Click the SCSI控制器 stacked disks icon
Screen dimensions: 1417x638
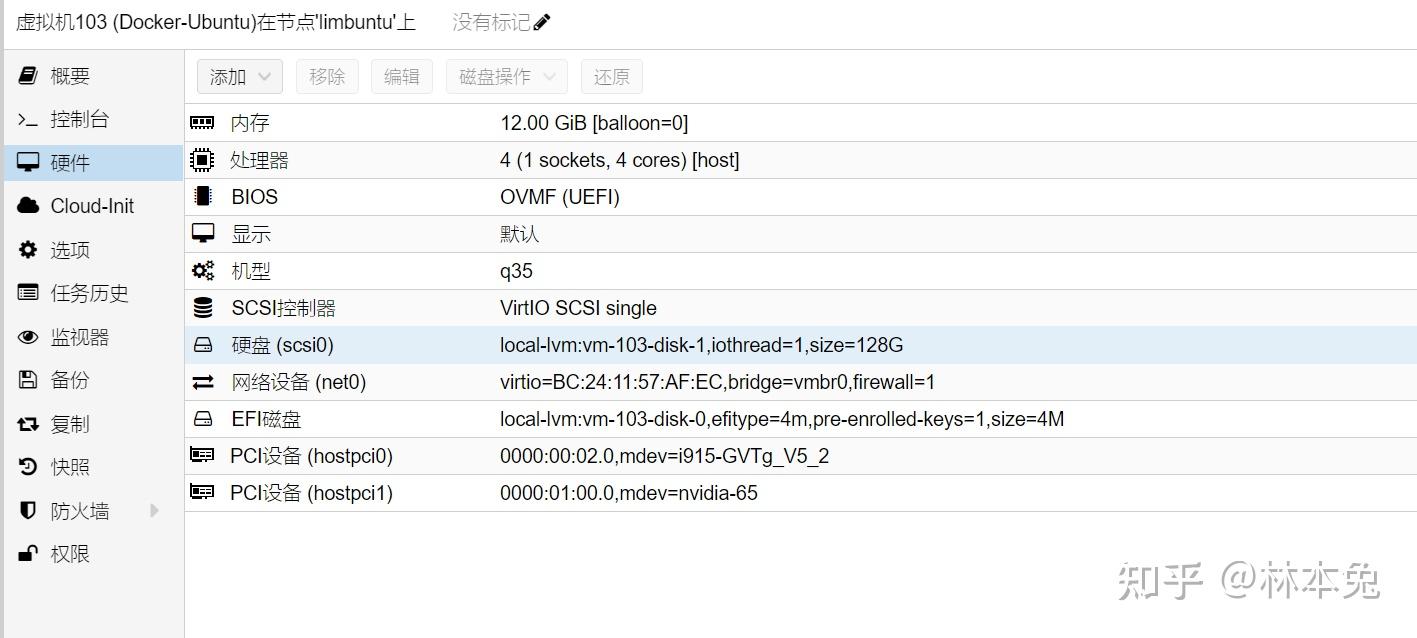coord(202,307)
